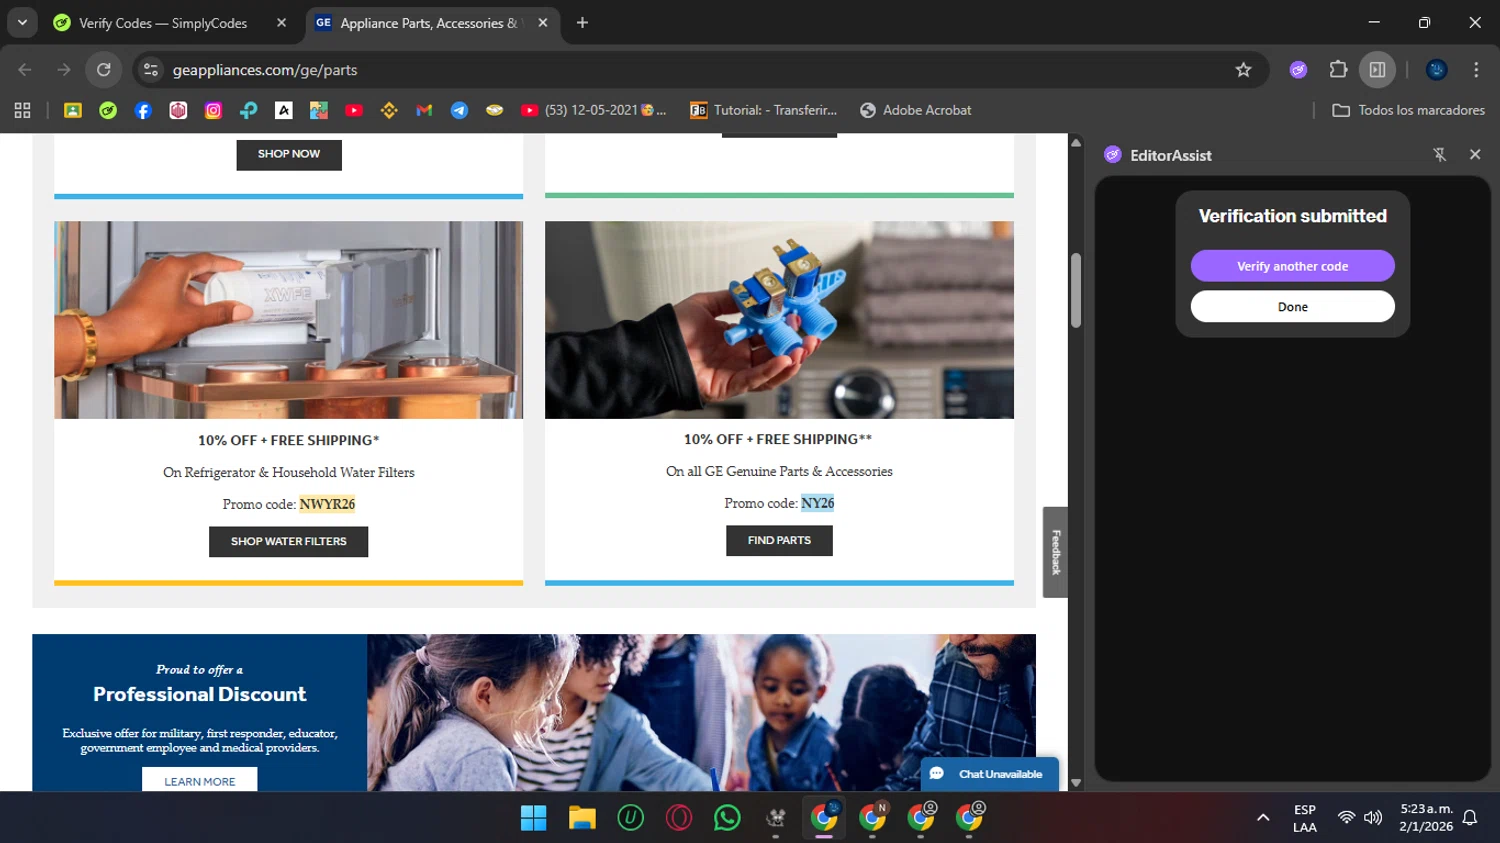Open the Todos los marcadores folder

[x=1408, y=110]
